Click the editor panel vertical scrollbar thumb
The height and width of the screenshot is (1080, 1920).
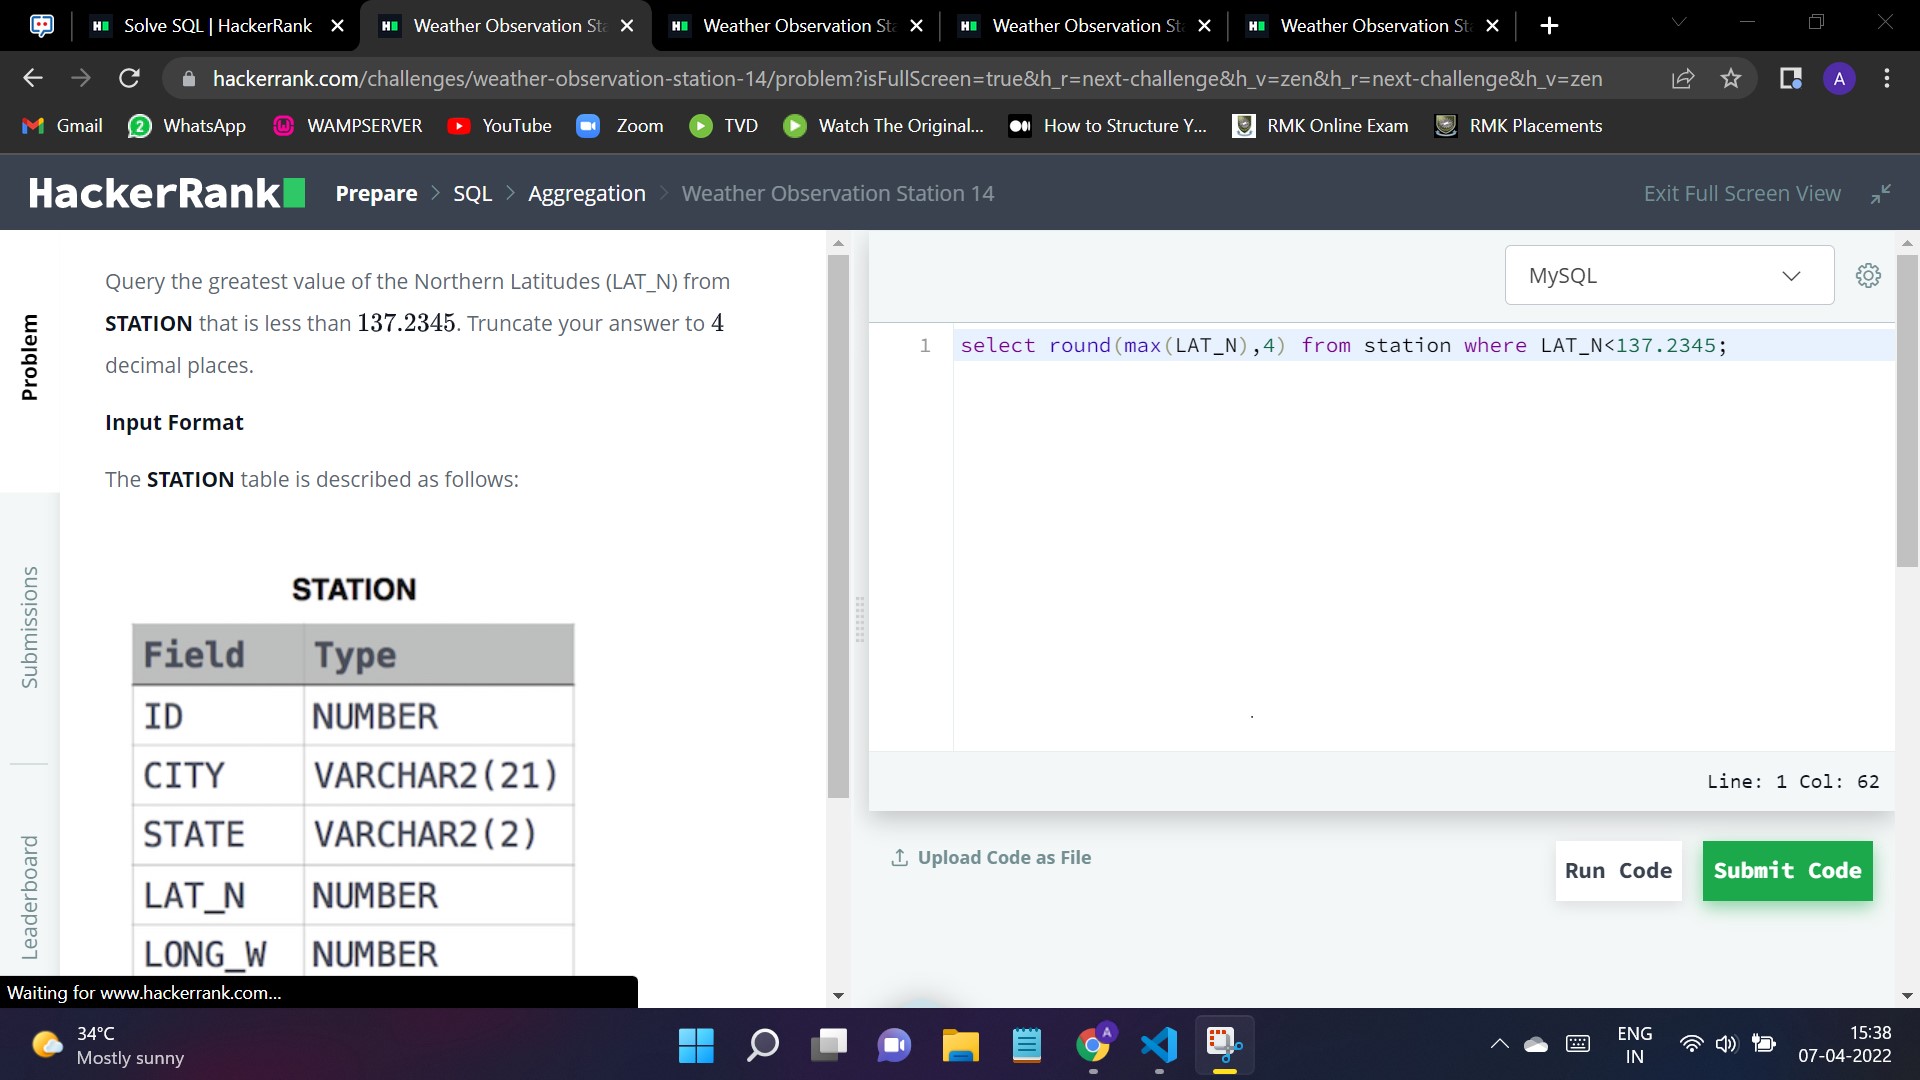pyautogui.click(x=1907, y=411)
